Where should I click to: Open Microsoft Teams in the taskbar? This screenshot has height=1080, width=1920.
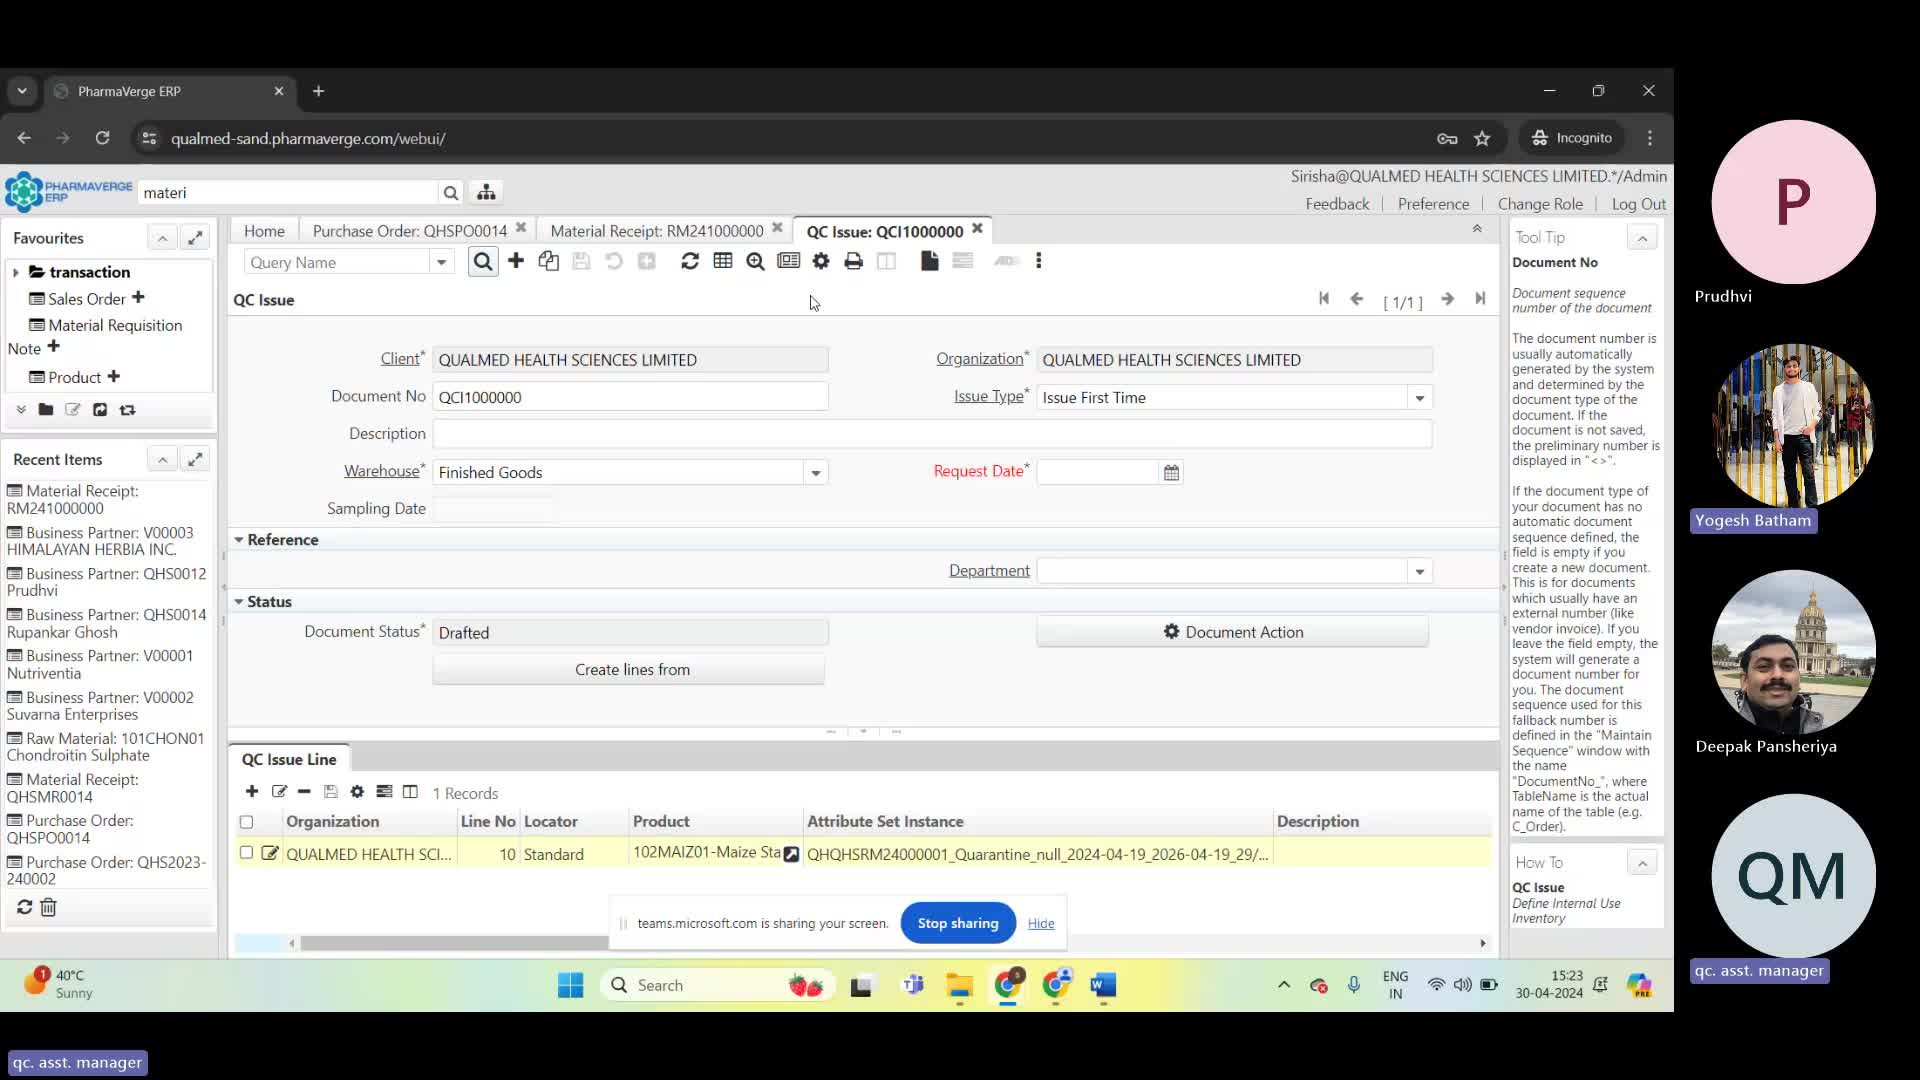[913, 986]
